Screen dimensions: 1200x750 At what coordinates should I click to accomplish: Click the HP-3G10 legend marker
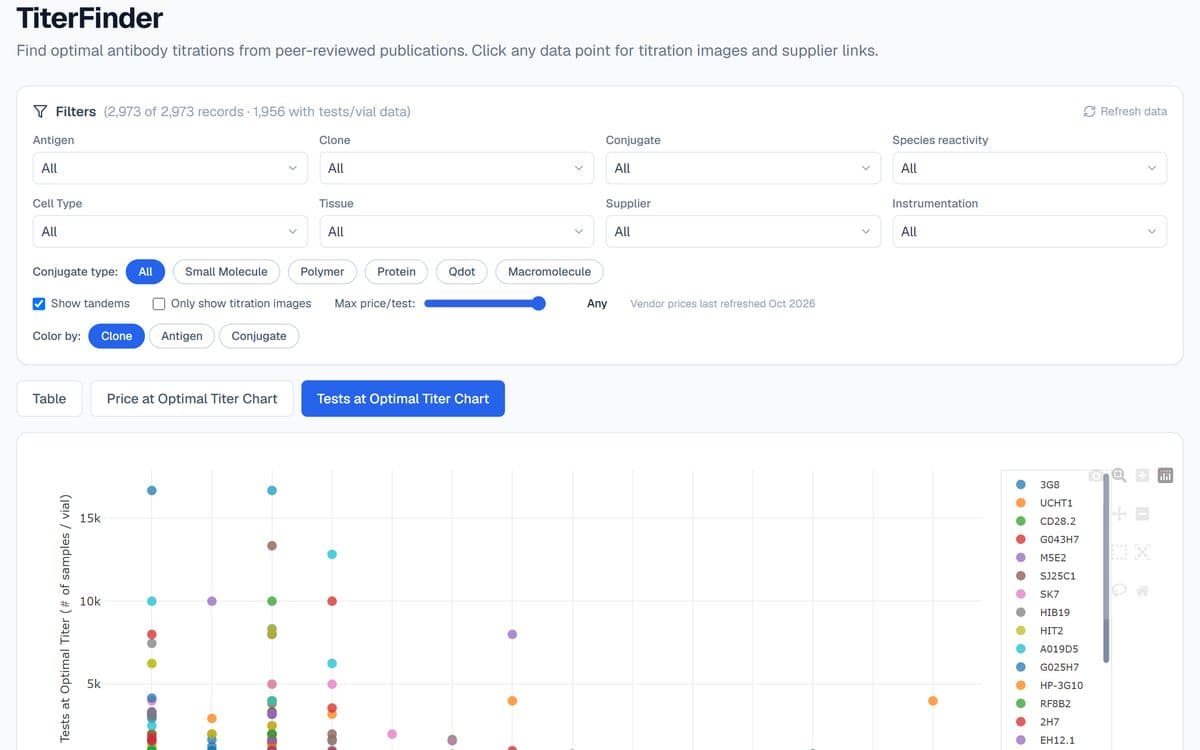(x=1020, y=685)
